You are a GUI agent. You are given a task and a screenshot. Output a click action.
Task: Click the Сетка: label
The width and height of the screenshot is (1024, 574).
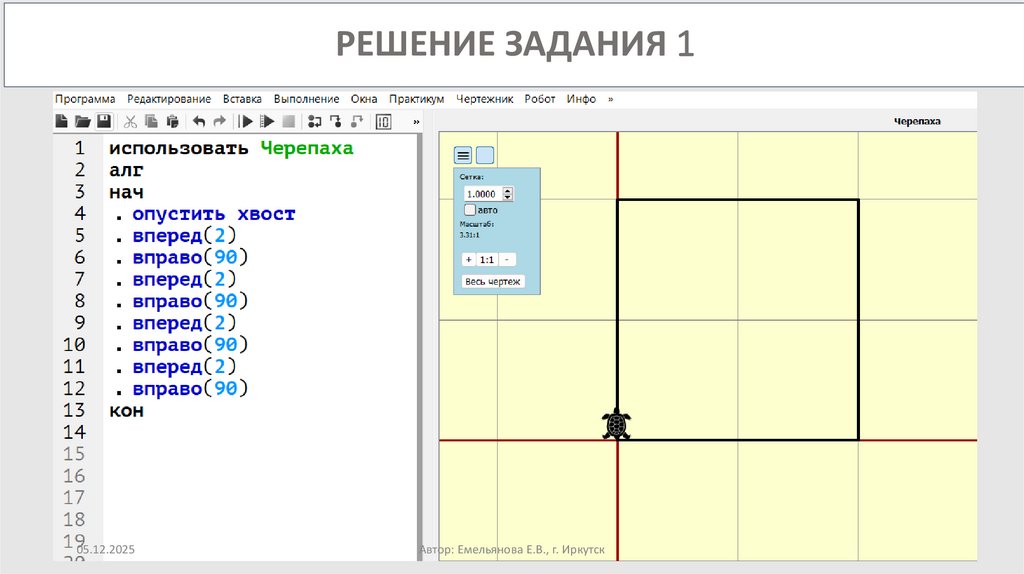[472, 177]
